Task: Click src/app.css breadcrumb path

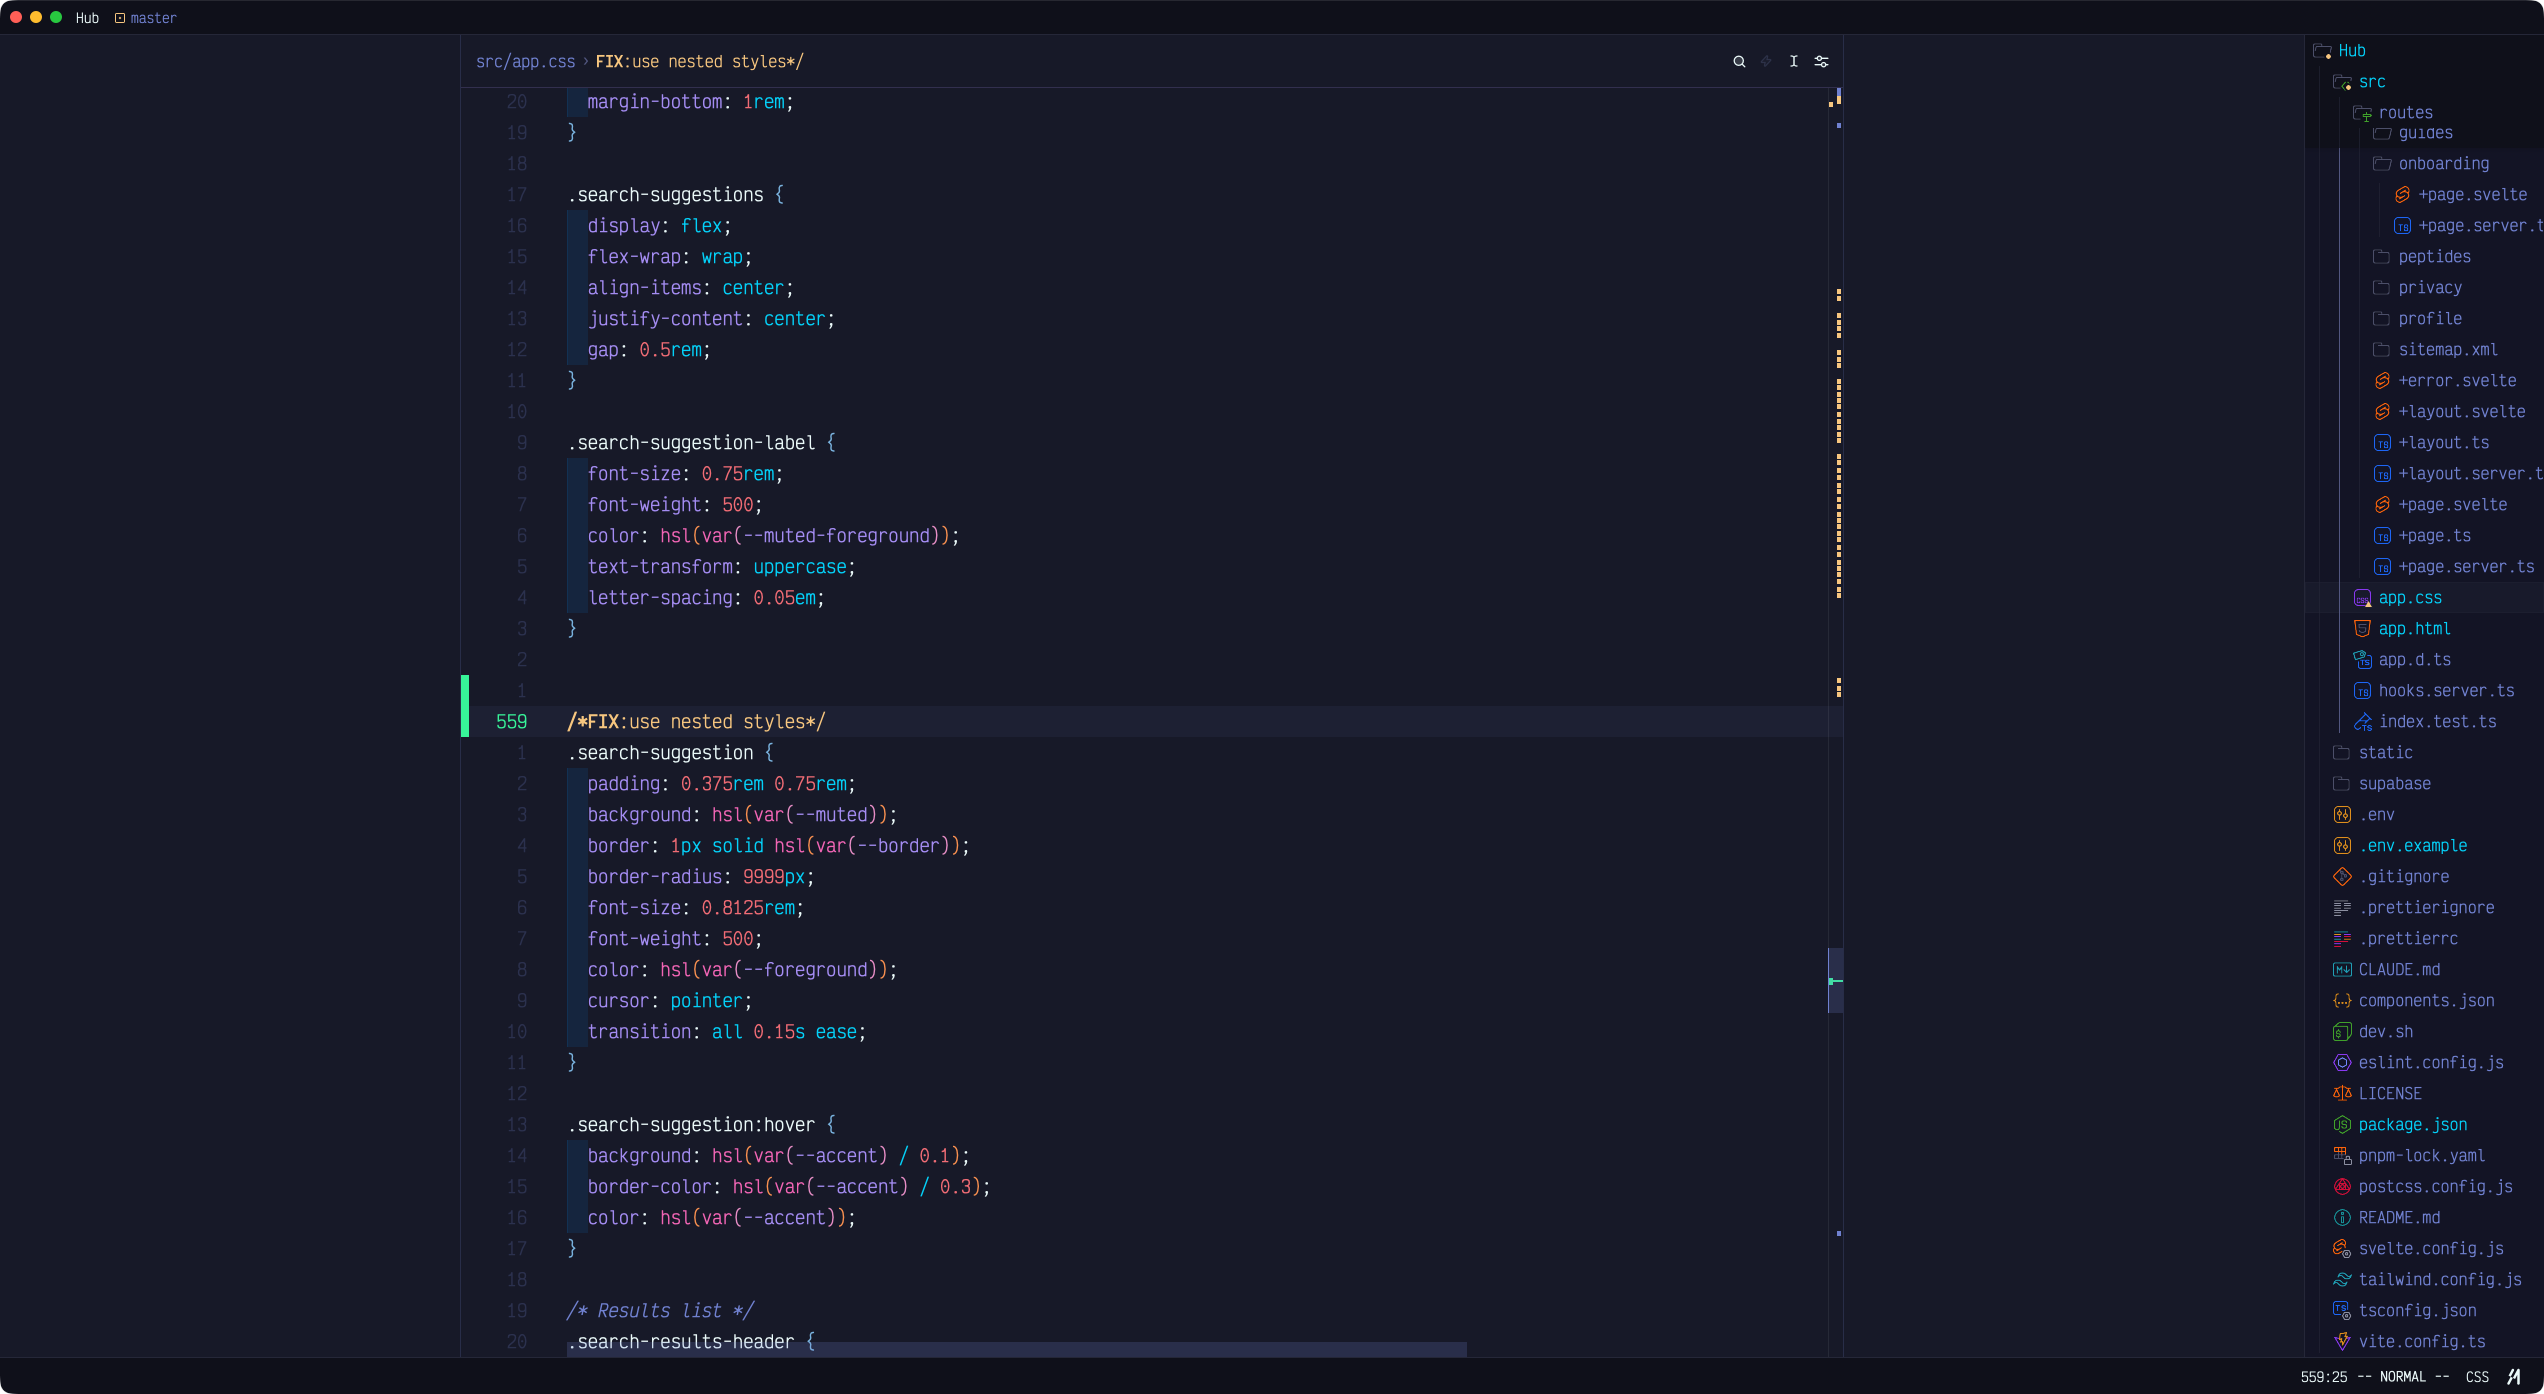Action: [x=525, y=62]
